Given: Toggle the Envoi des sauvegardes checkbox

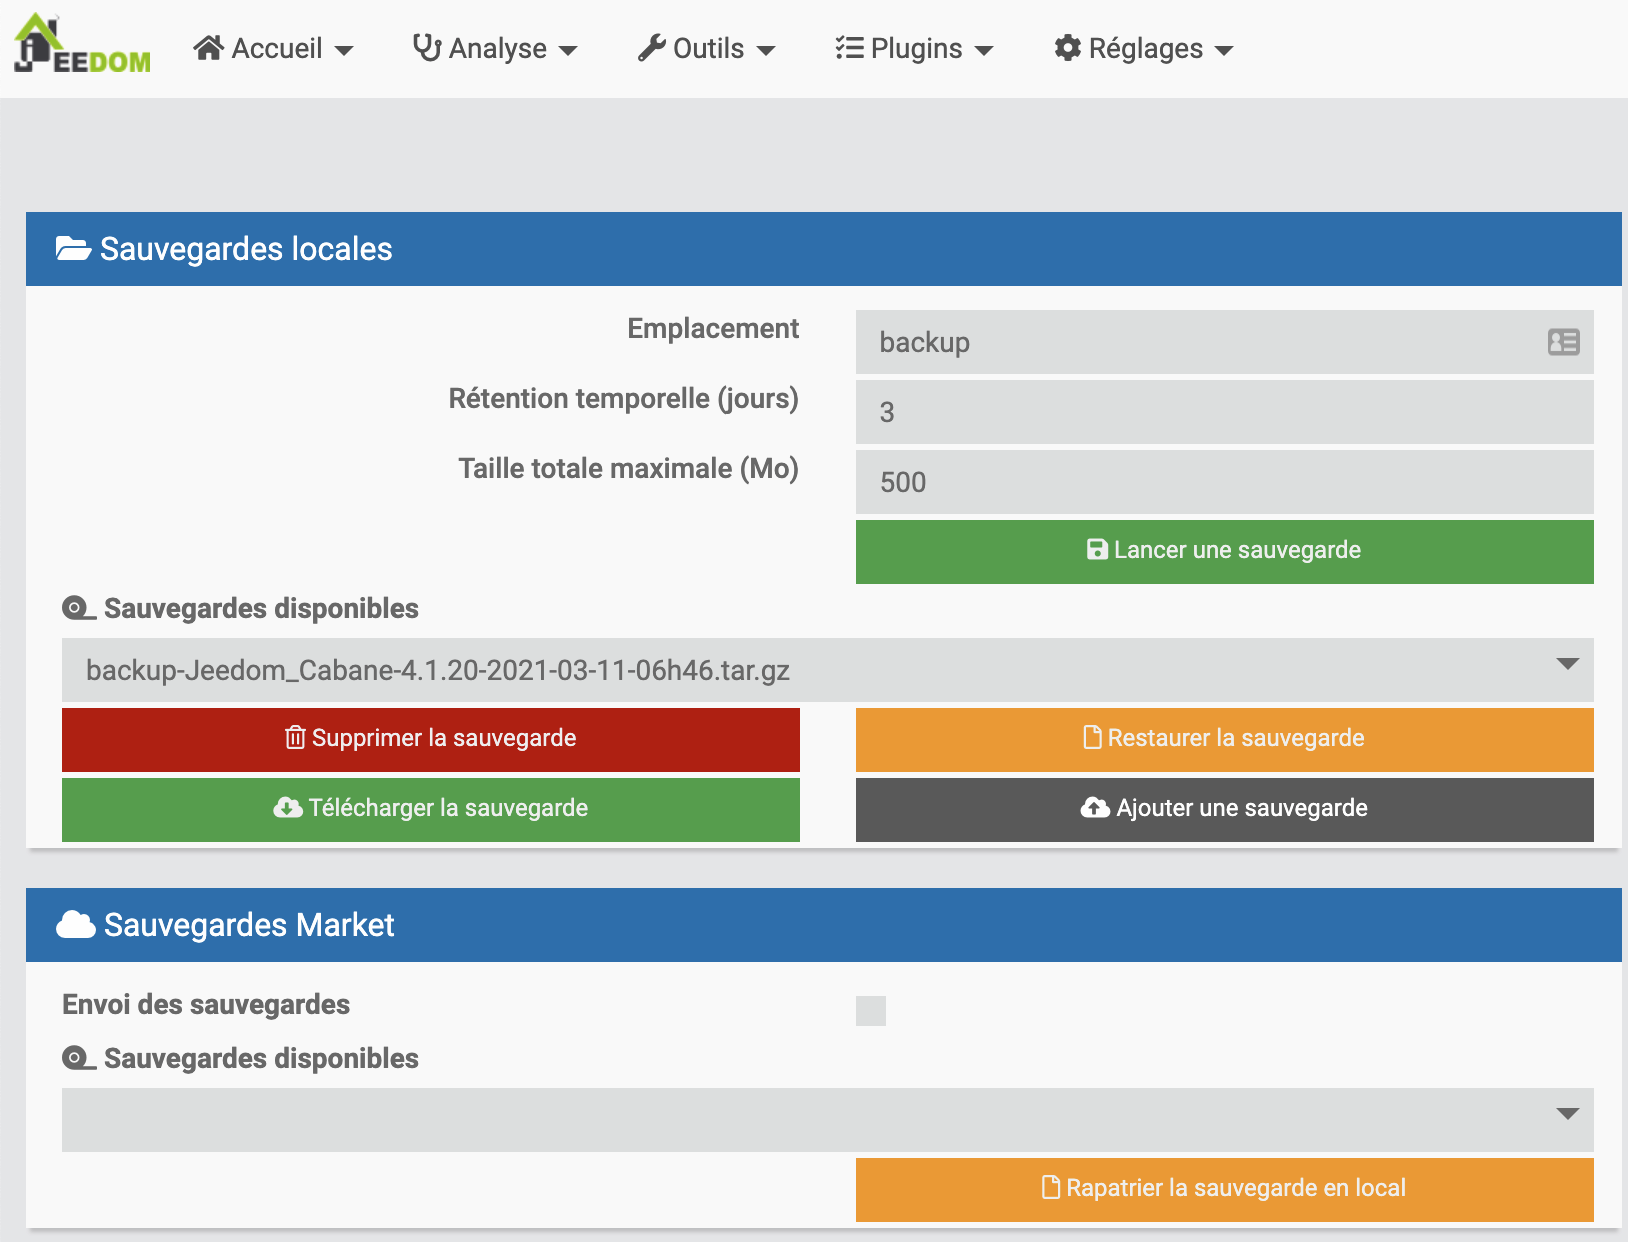Looking at the screenshot, I should [x=871, y=1011].
